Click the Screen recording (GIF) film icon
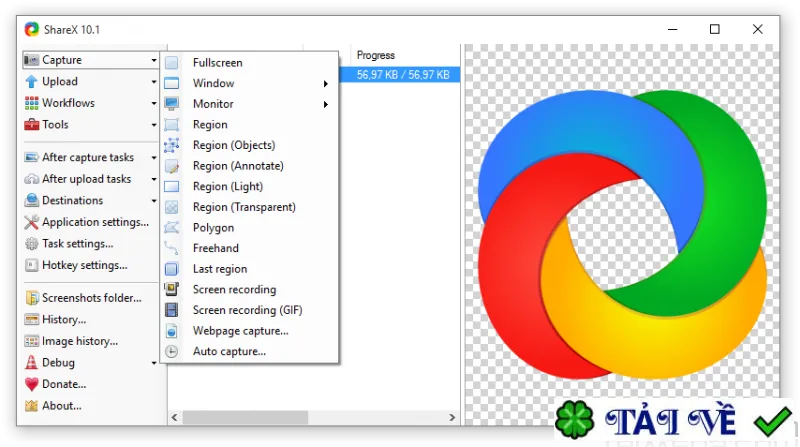The height and width of the screenshot is (447, 800). (172, 310)
